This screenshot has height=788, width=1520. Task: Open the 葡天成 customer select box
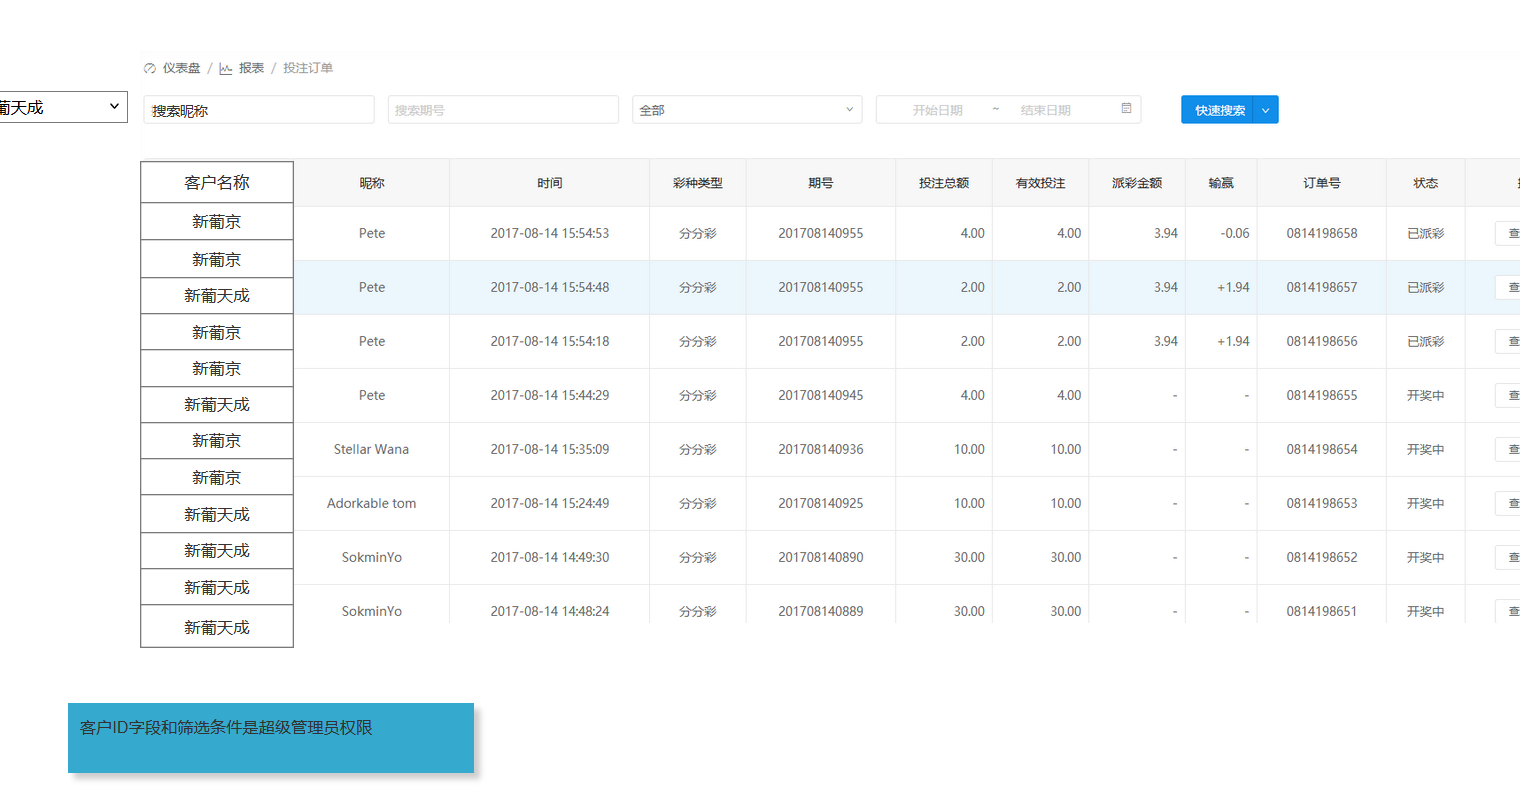point(63,107)
